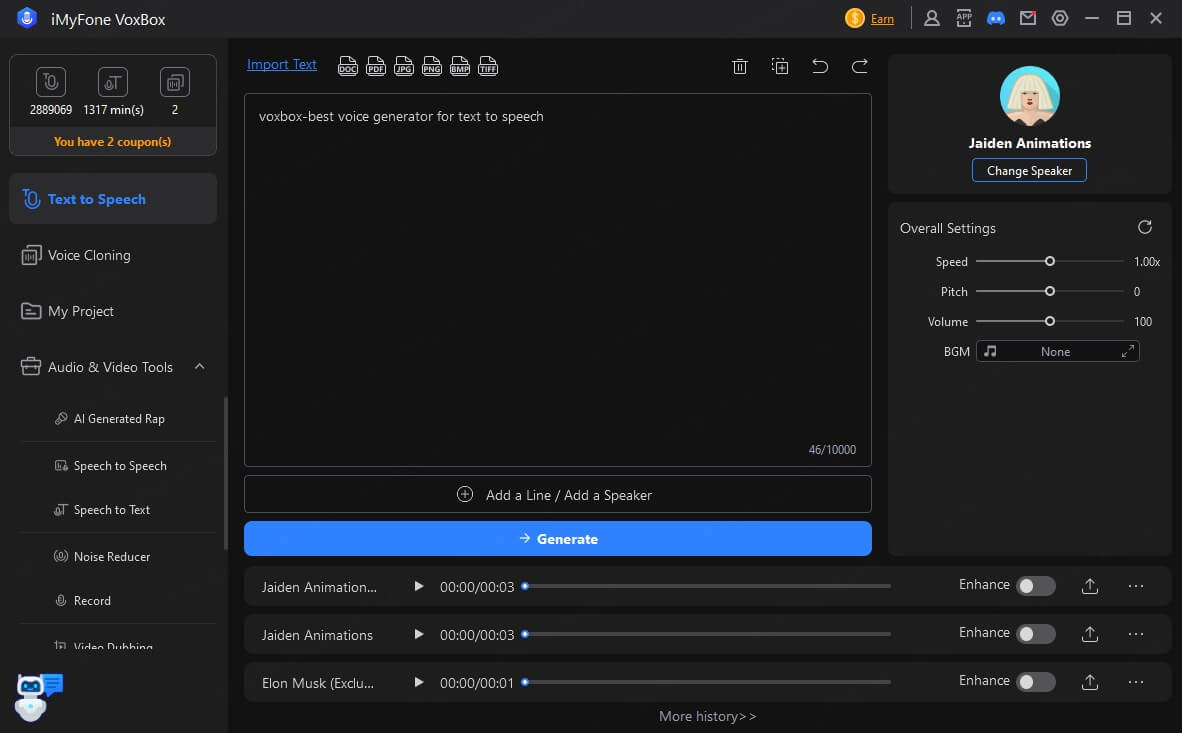Click Add a Line / Add a Speaker

pos(558,495)
